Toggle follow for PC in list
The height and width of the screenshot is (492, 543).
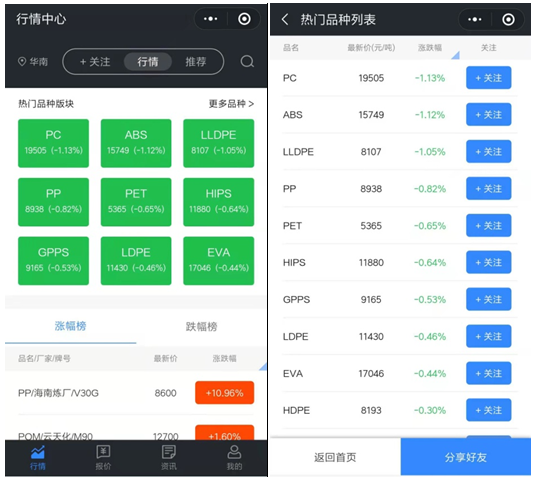pyautogui.click(x=488, y=78)
